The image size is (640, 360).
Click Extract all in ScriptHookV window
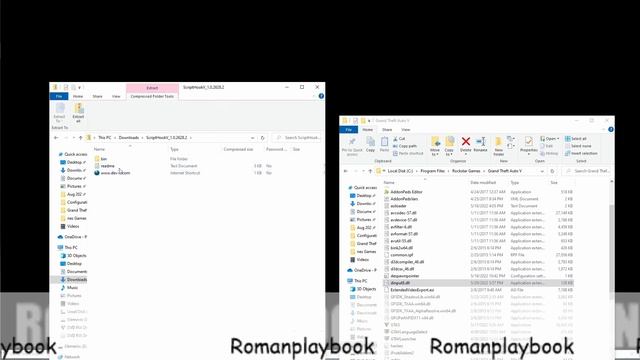[78, 113]
